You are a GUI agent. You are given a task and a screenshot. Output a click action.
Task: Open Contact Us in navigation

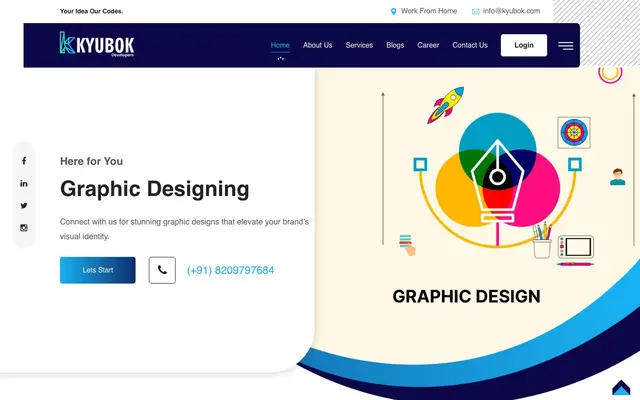(x=470, y=45)
